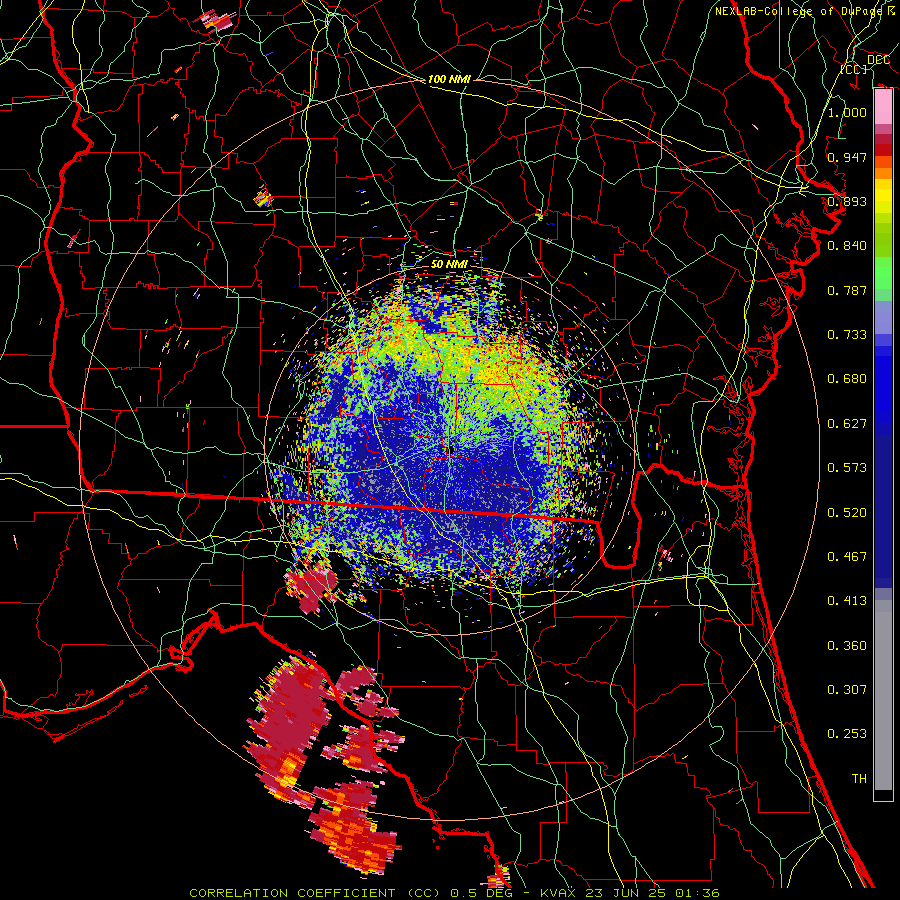Pick the yellow swatch on the color bar
Image resolution: width=900 pixels, height=900 pixels.
(883, 196)
